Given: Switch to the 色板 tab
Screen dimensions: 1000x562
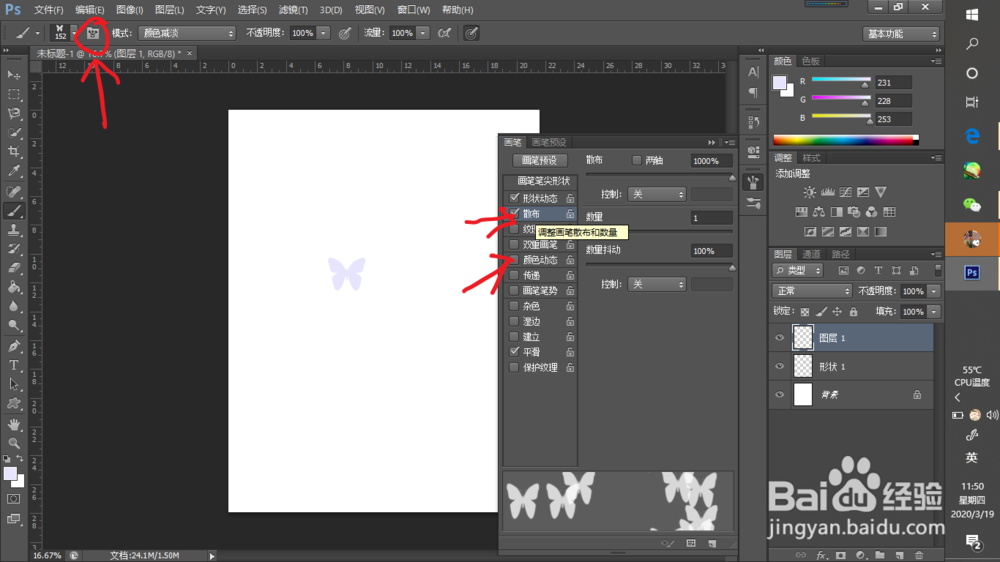Looking at the screenshot, I should point(811,61).
